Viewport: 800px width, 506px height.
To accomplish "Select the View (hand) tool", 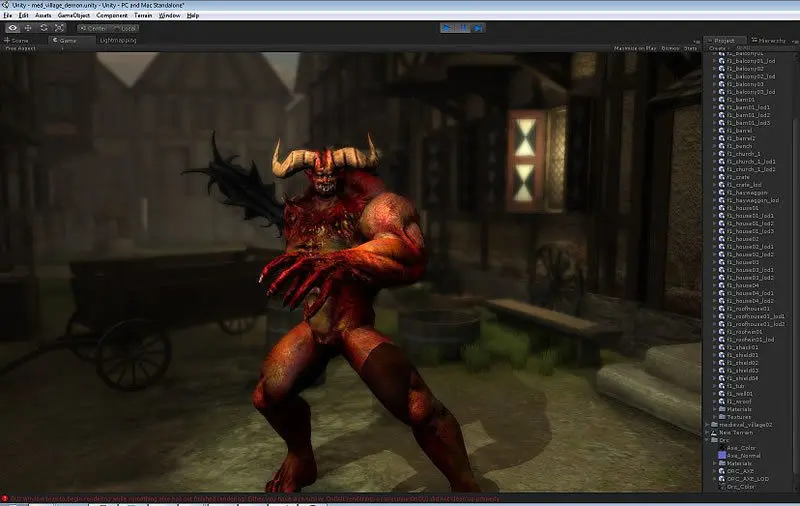I will [13, 28].
